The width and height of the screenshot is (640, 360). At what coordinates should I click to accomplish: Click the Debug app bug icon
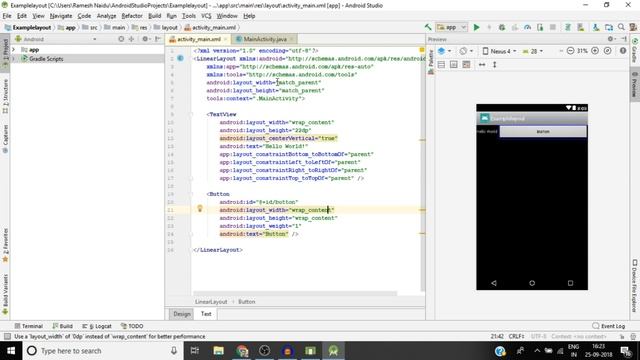(x=502, y=27)
